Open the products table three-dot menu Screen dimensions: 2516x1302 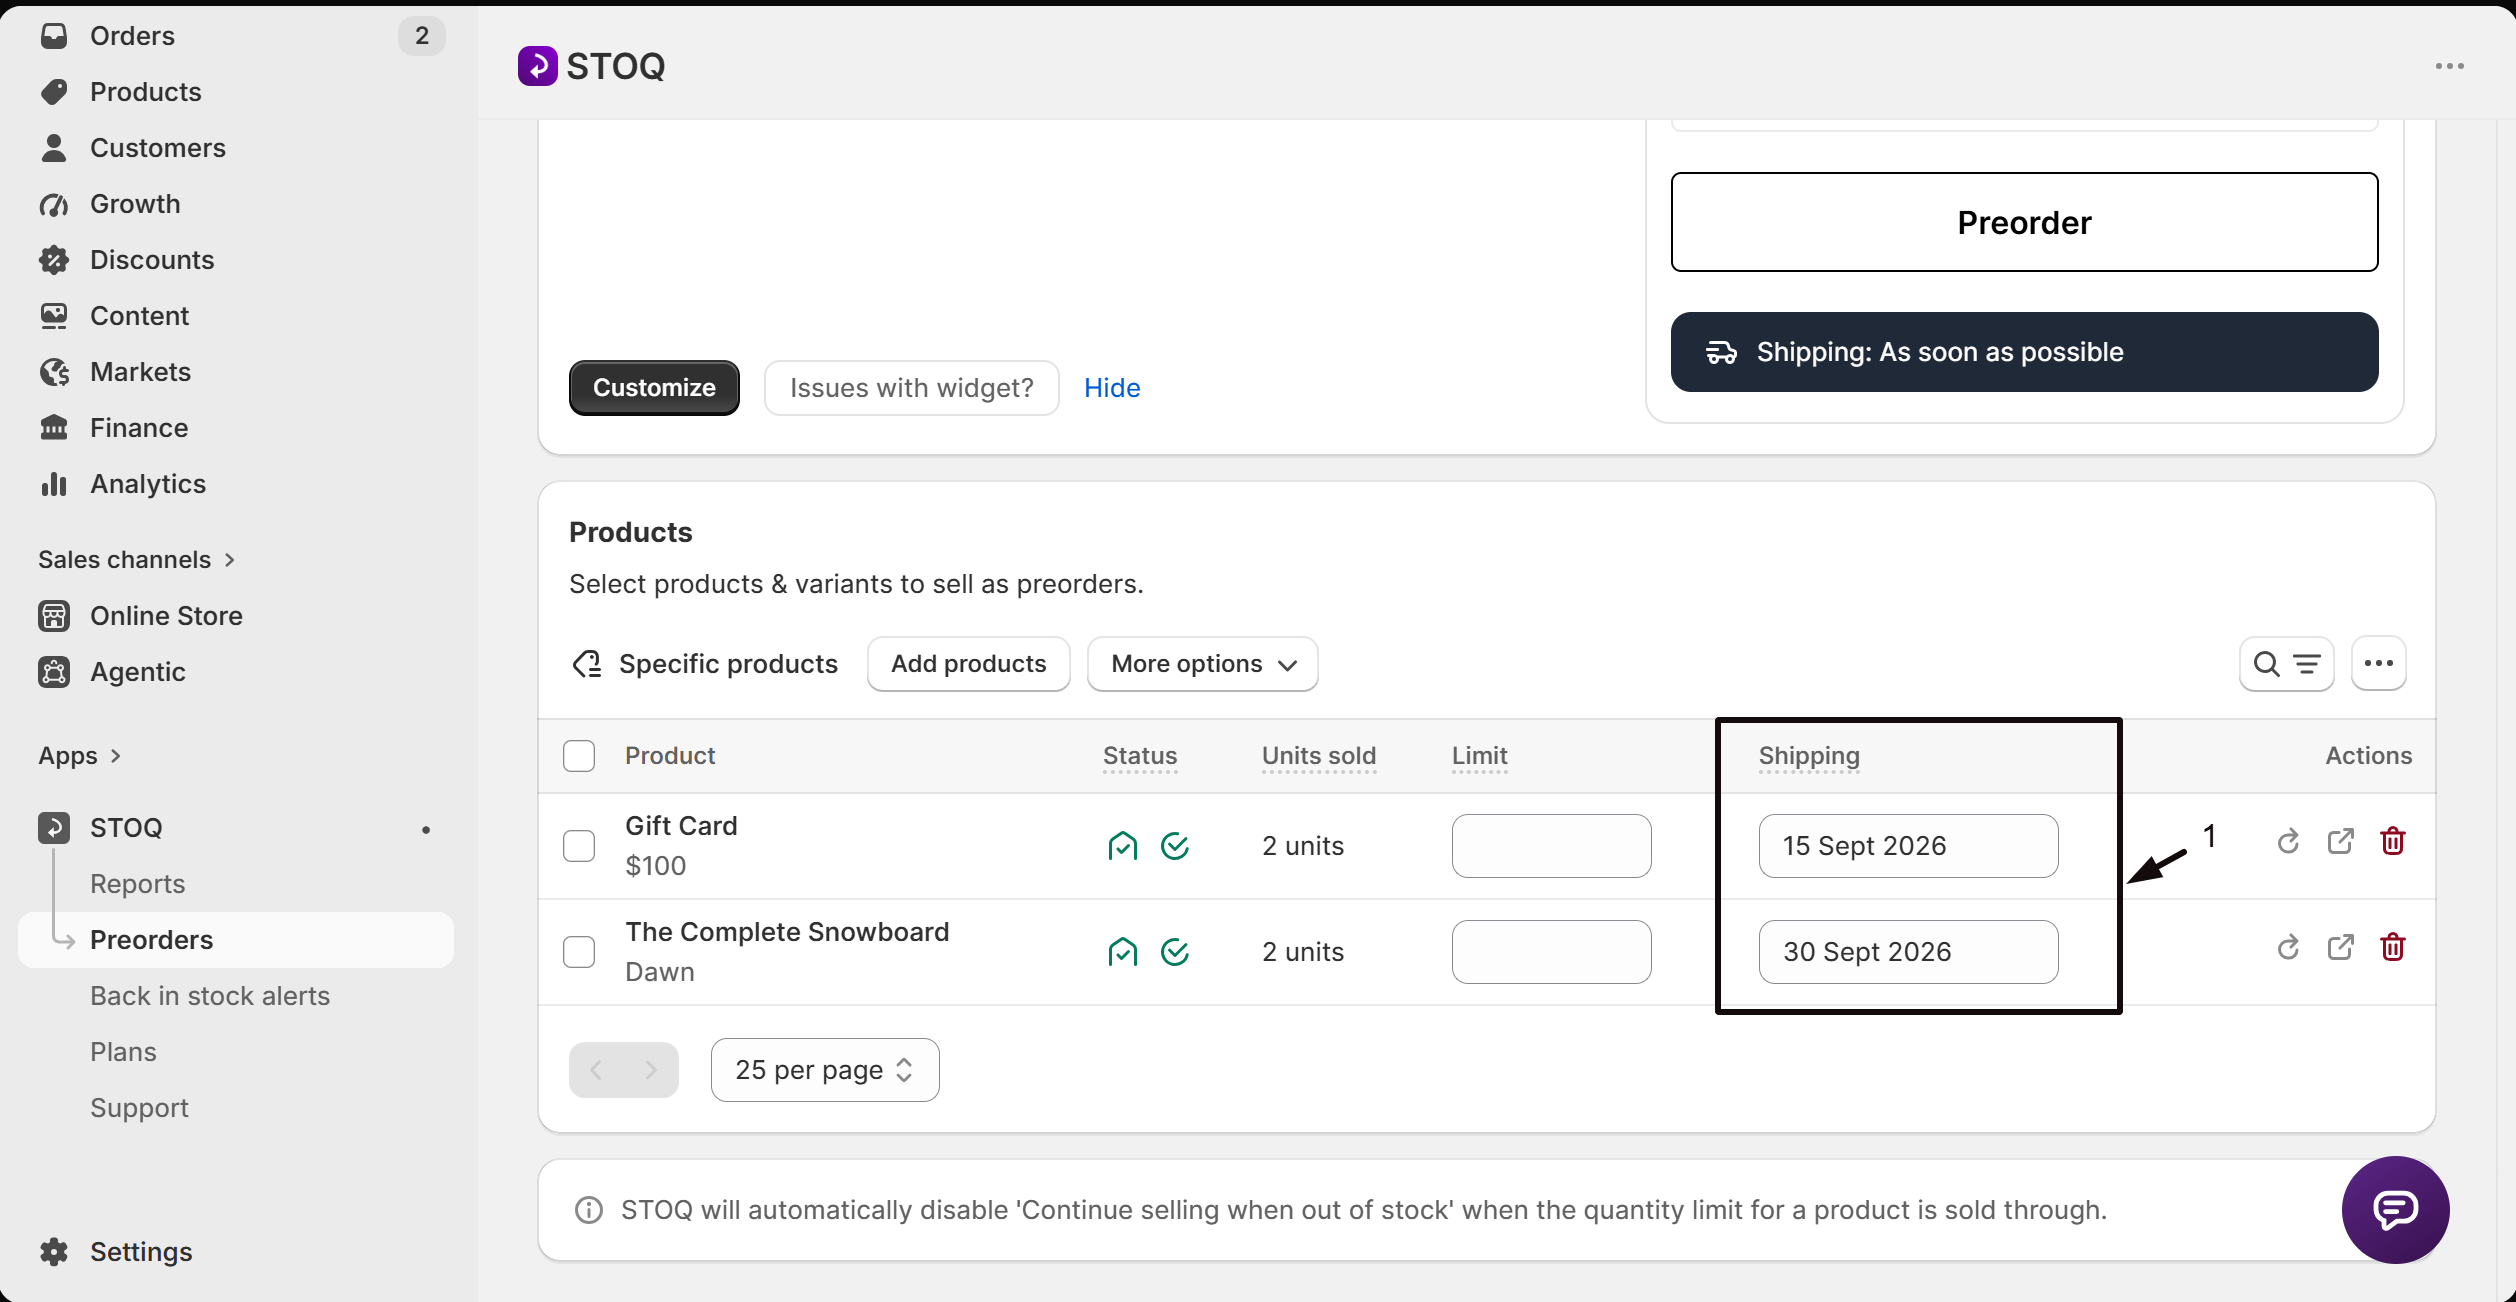coord(2378,664)
